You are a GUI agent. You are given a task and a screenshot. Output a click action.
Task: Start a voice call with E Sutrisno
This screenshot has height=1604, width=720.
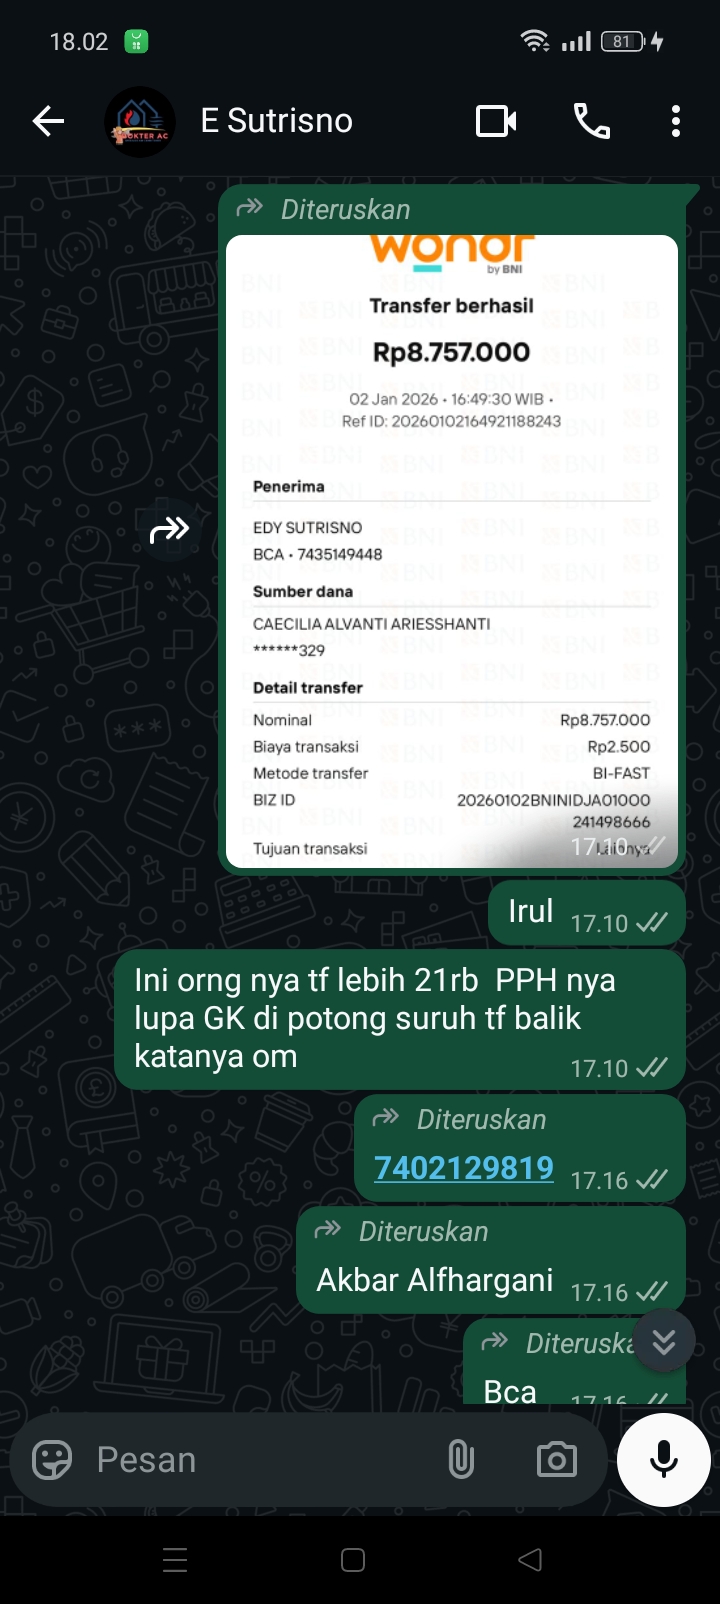pyautogui.click(x=591, y=121)
